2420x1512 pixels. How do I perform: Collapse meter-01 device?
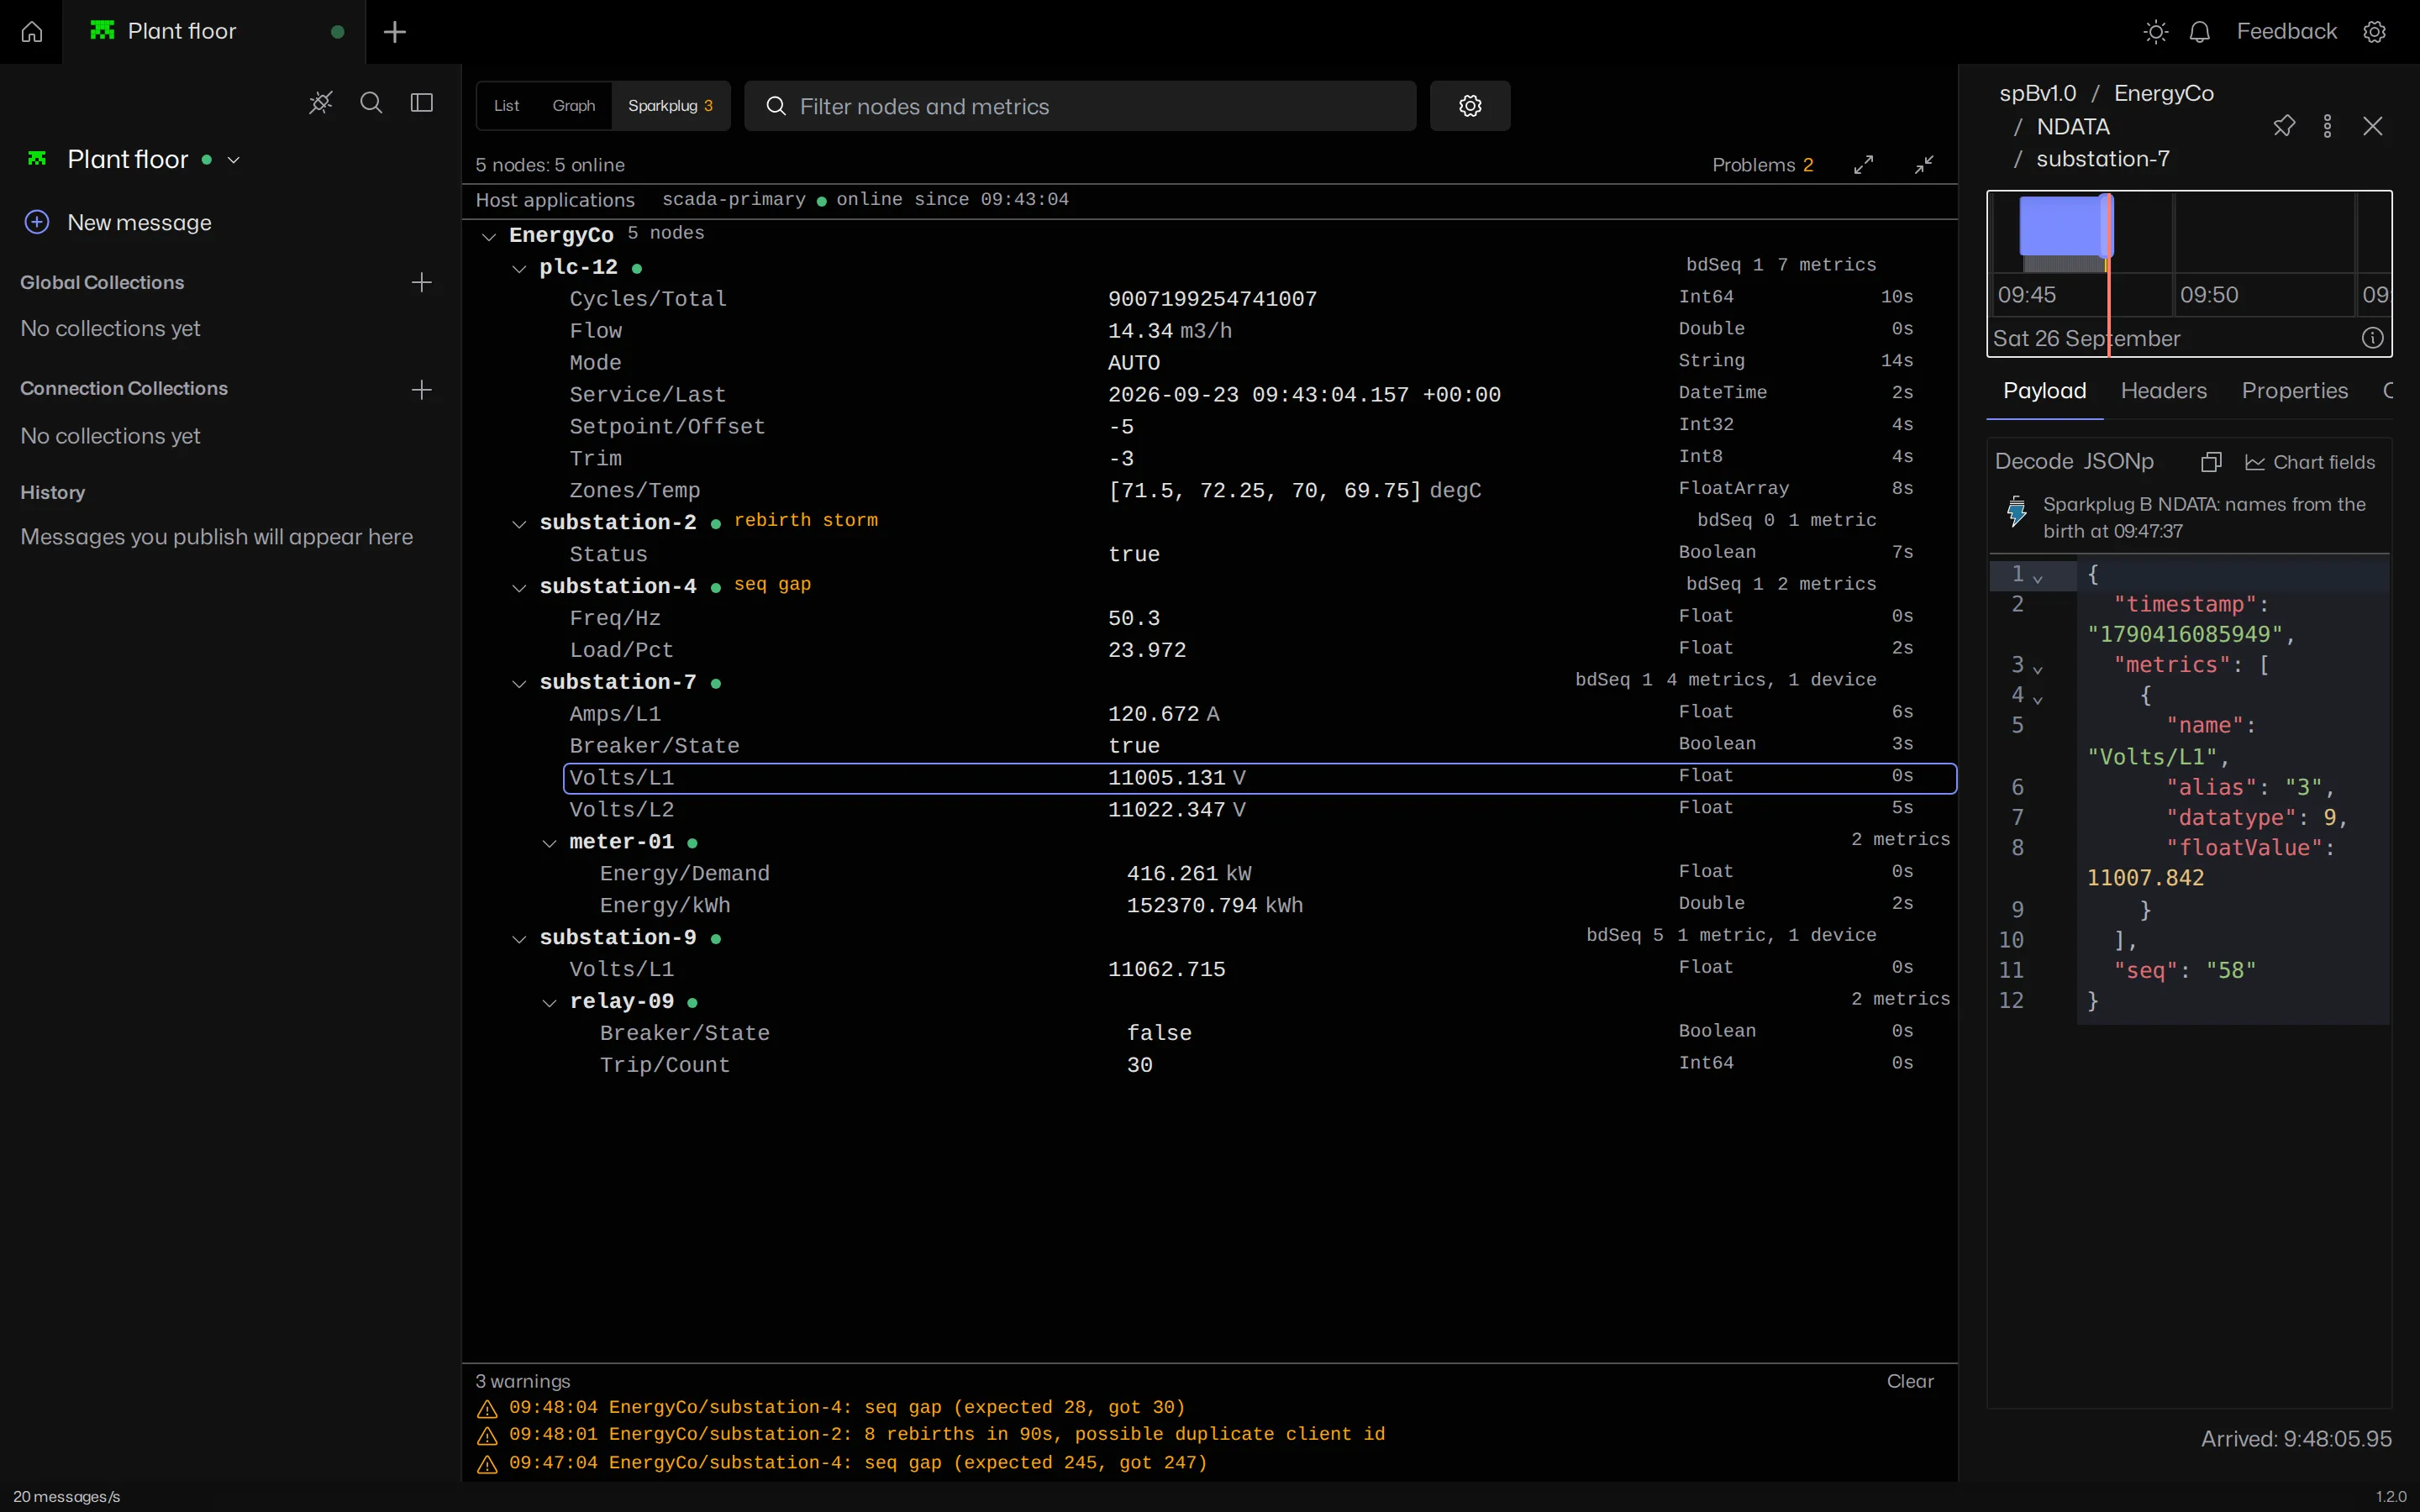tap(549, 843)
